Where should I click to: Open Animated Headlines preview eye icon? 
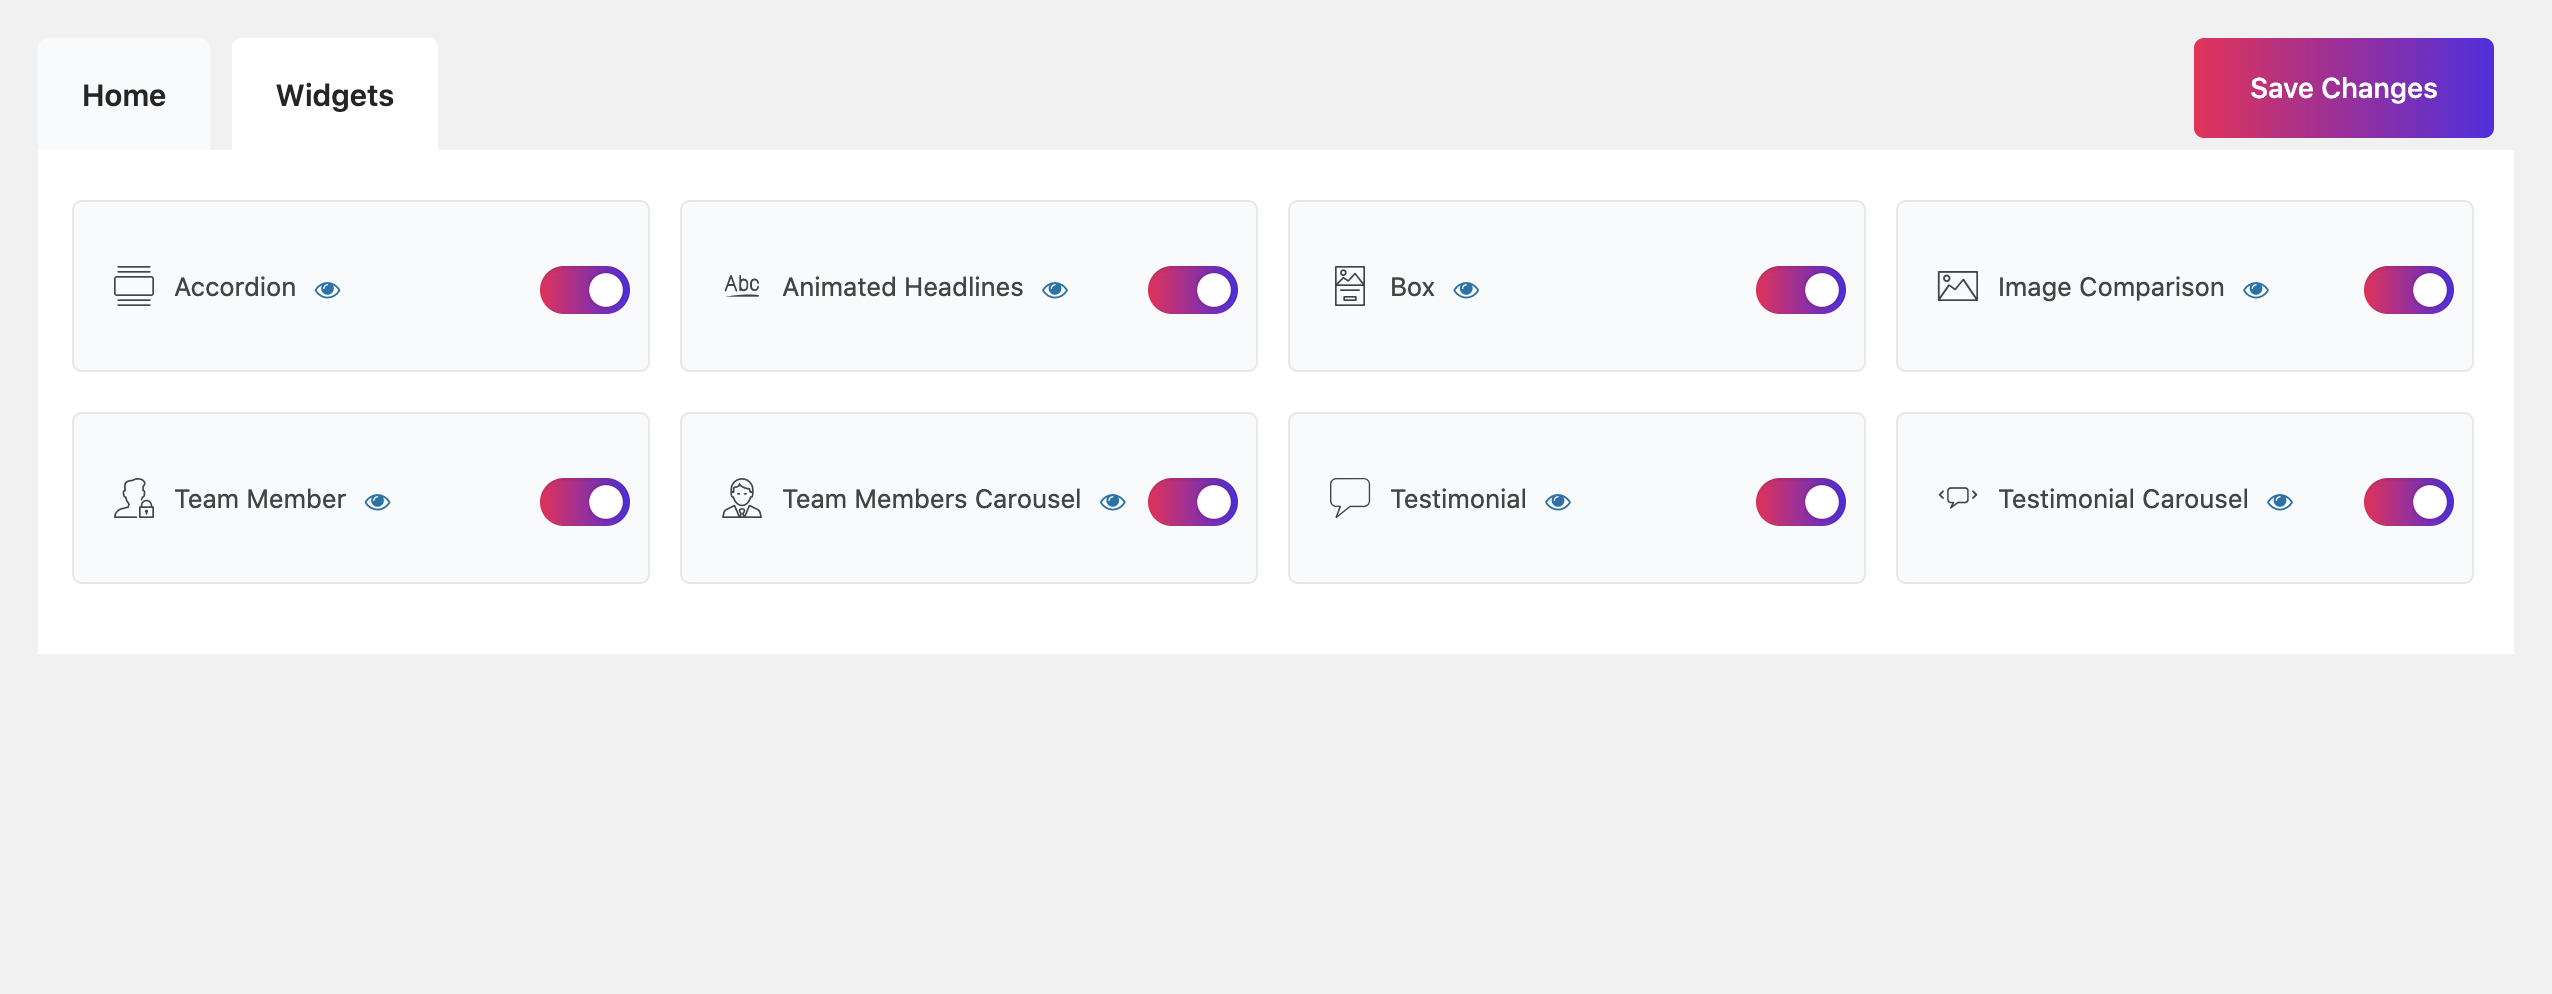pos(1055,290)
